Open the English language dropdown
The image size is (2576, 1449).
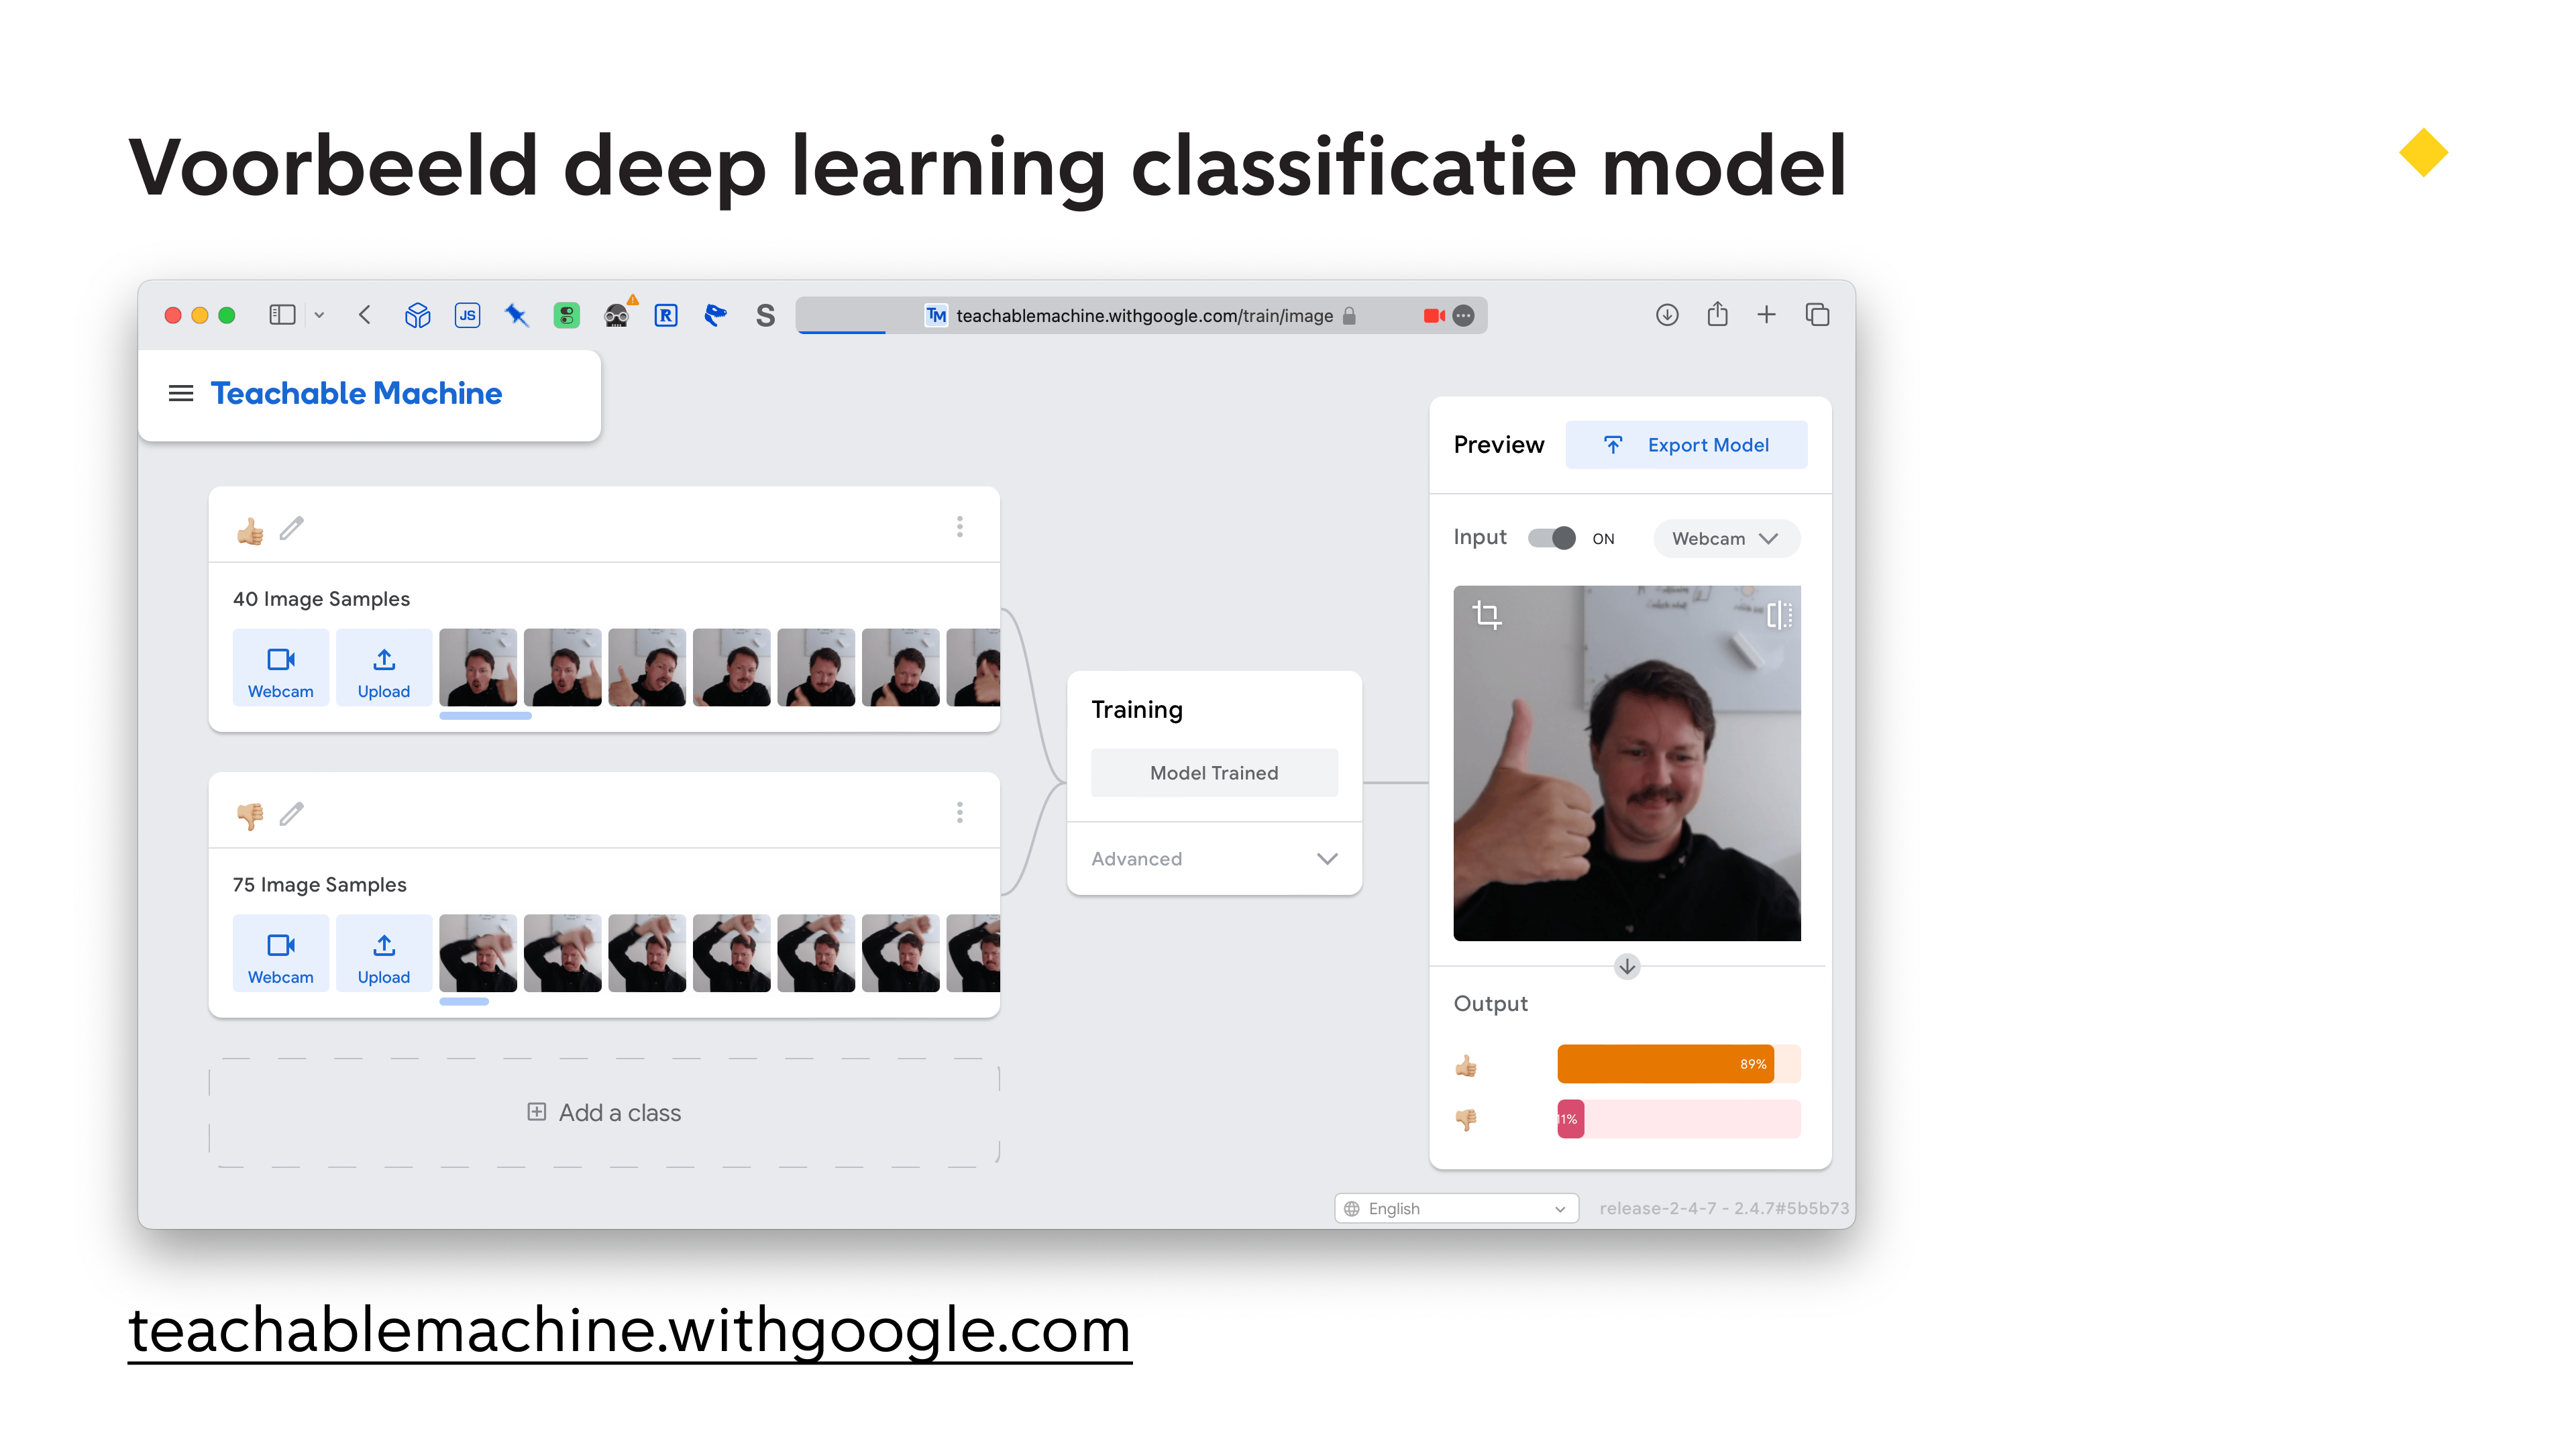tap(1456, 1208)
